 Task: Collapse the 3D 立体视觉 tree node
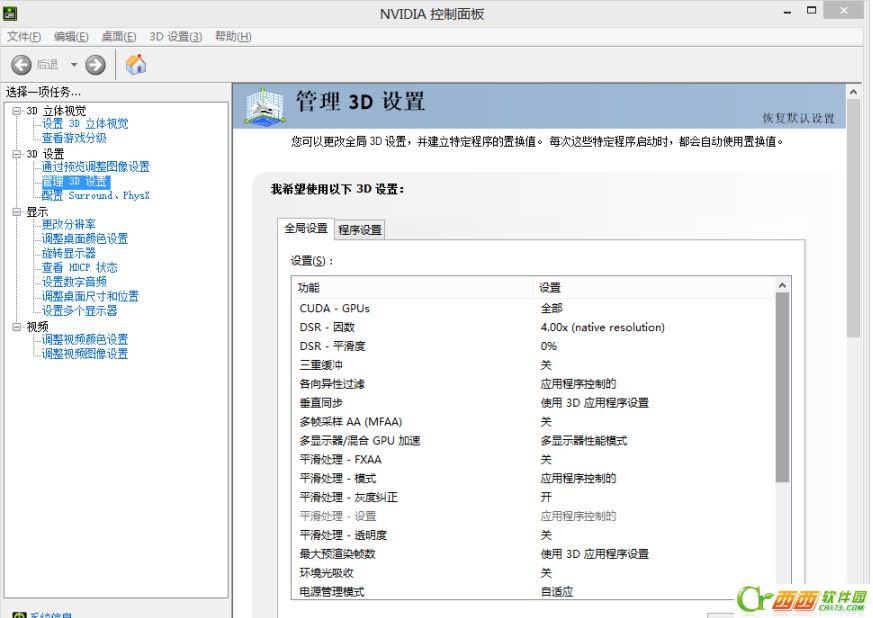pyautogui.click(x=17, y=111)
